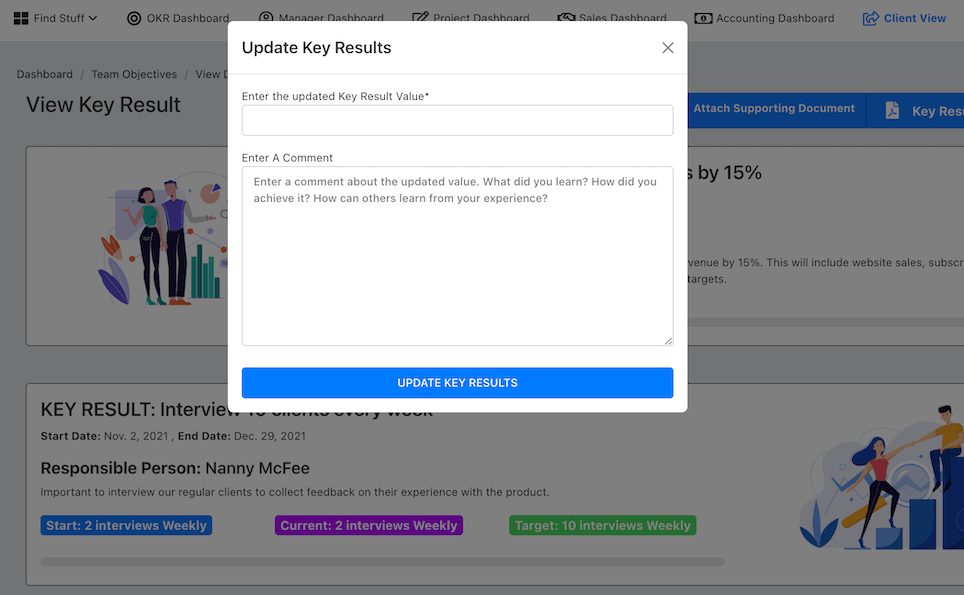Focus the updated Key Result Value field

[457, 120]
